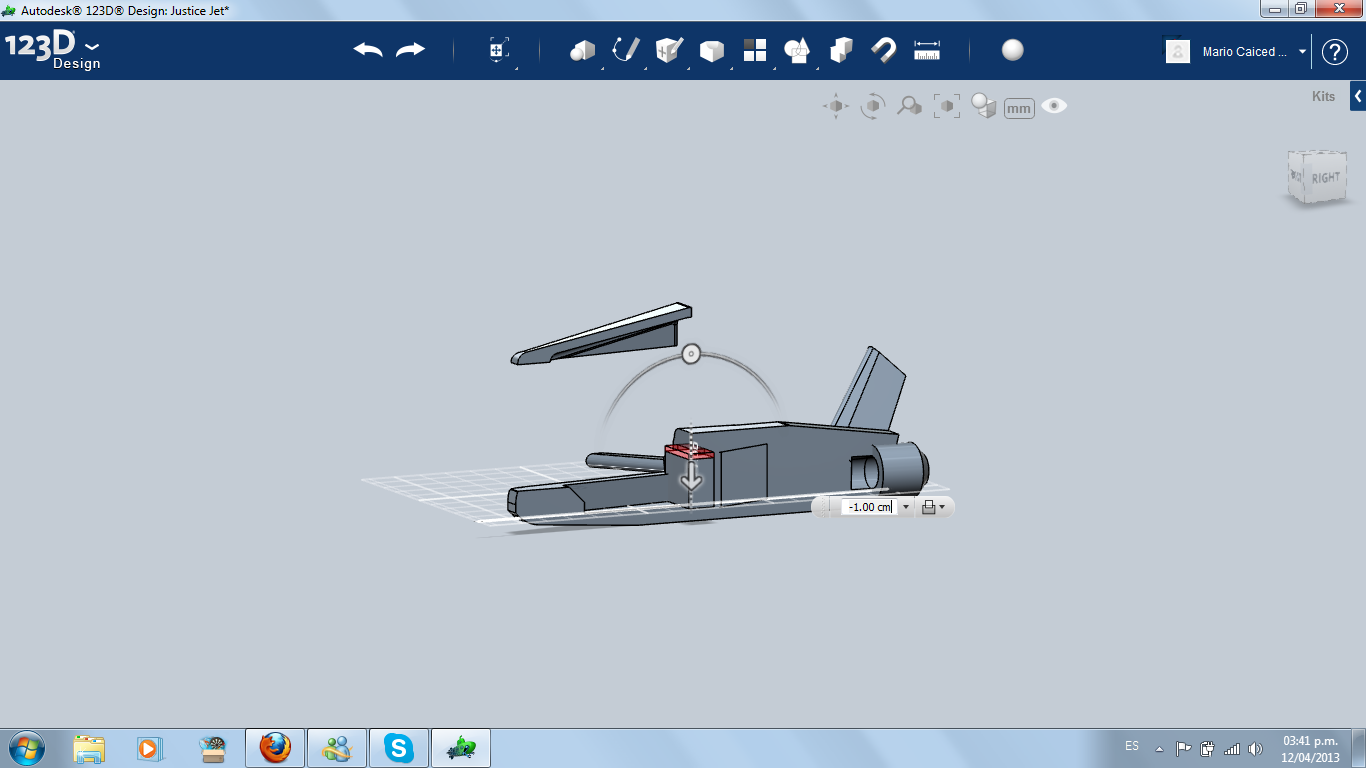Click the Kits panel label
The image size is (1366, 768).
click(x=1323, y=97)
